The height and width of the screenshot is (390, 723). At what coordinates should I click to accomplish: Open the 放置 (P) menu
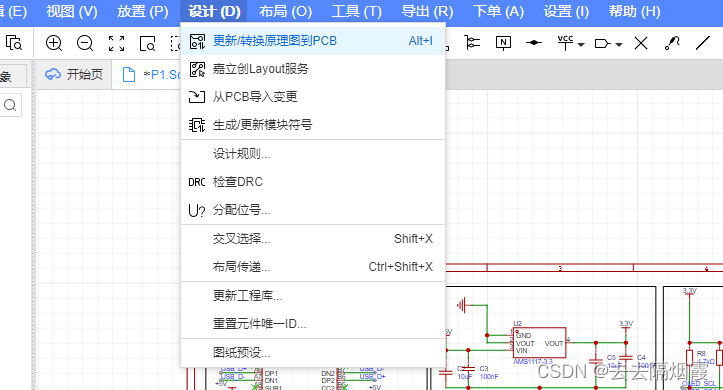pyautogui.click(x=143, y=11)
